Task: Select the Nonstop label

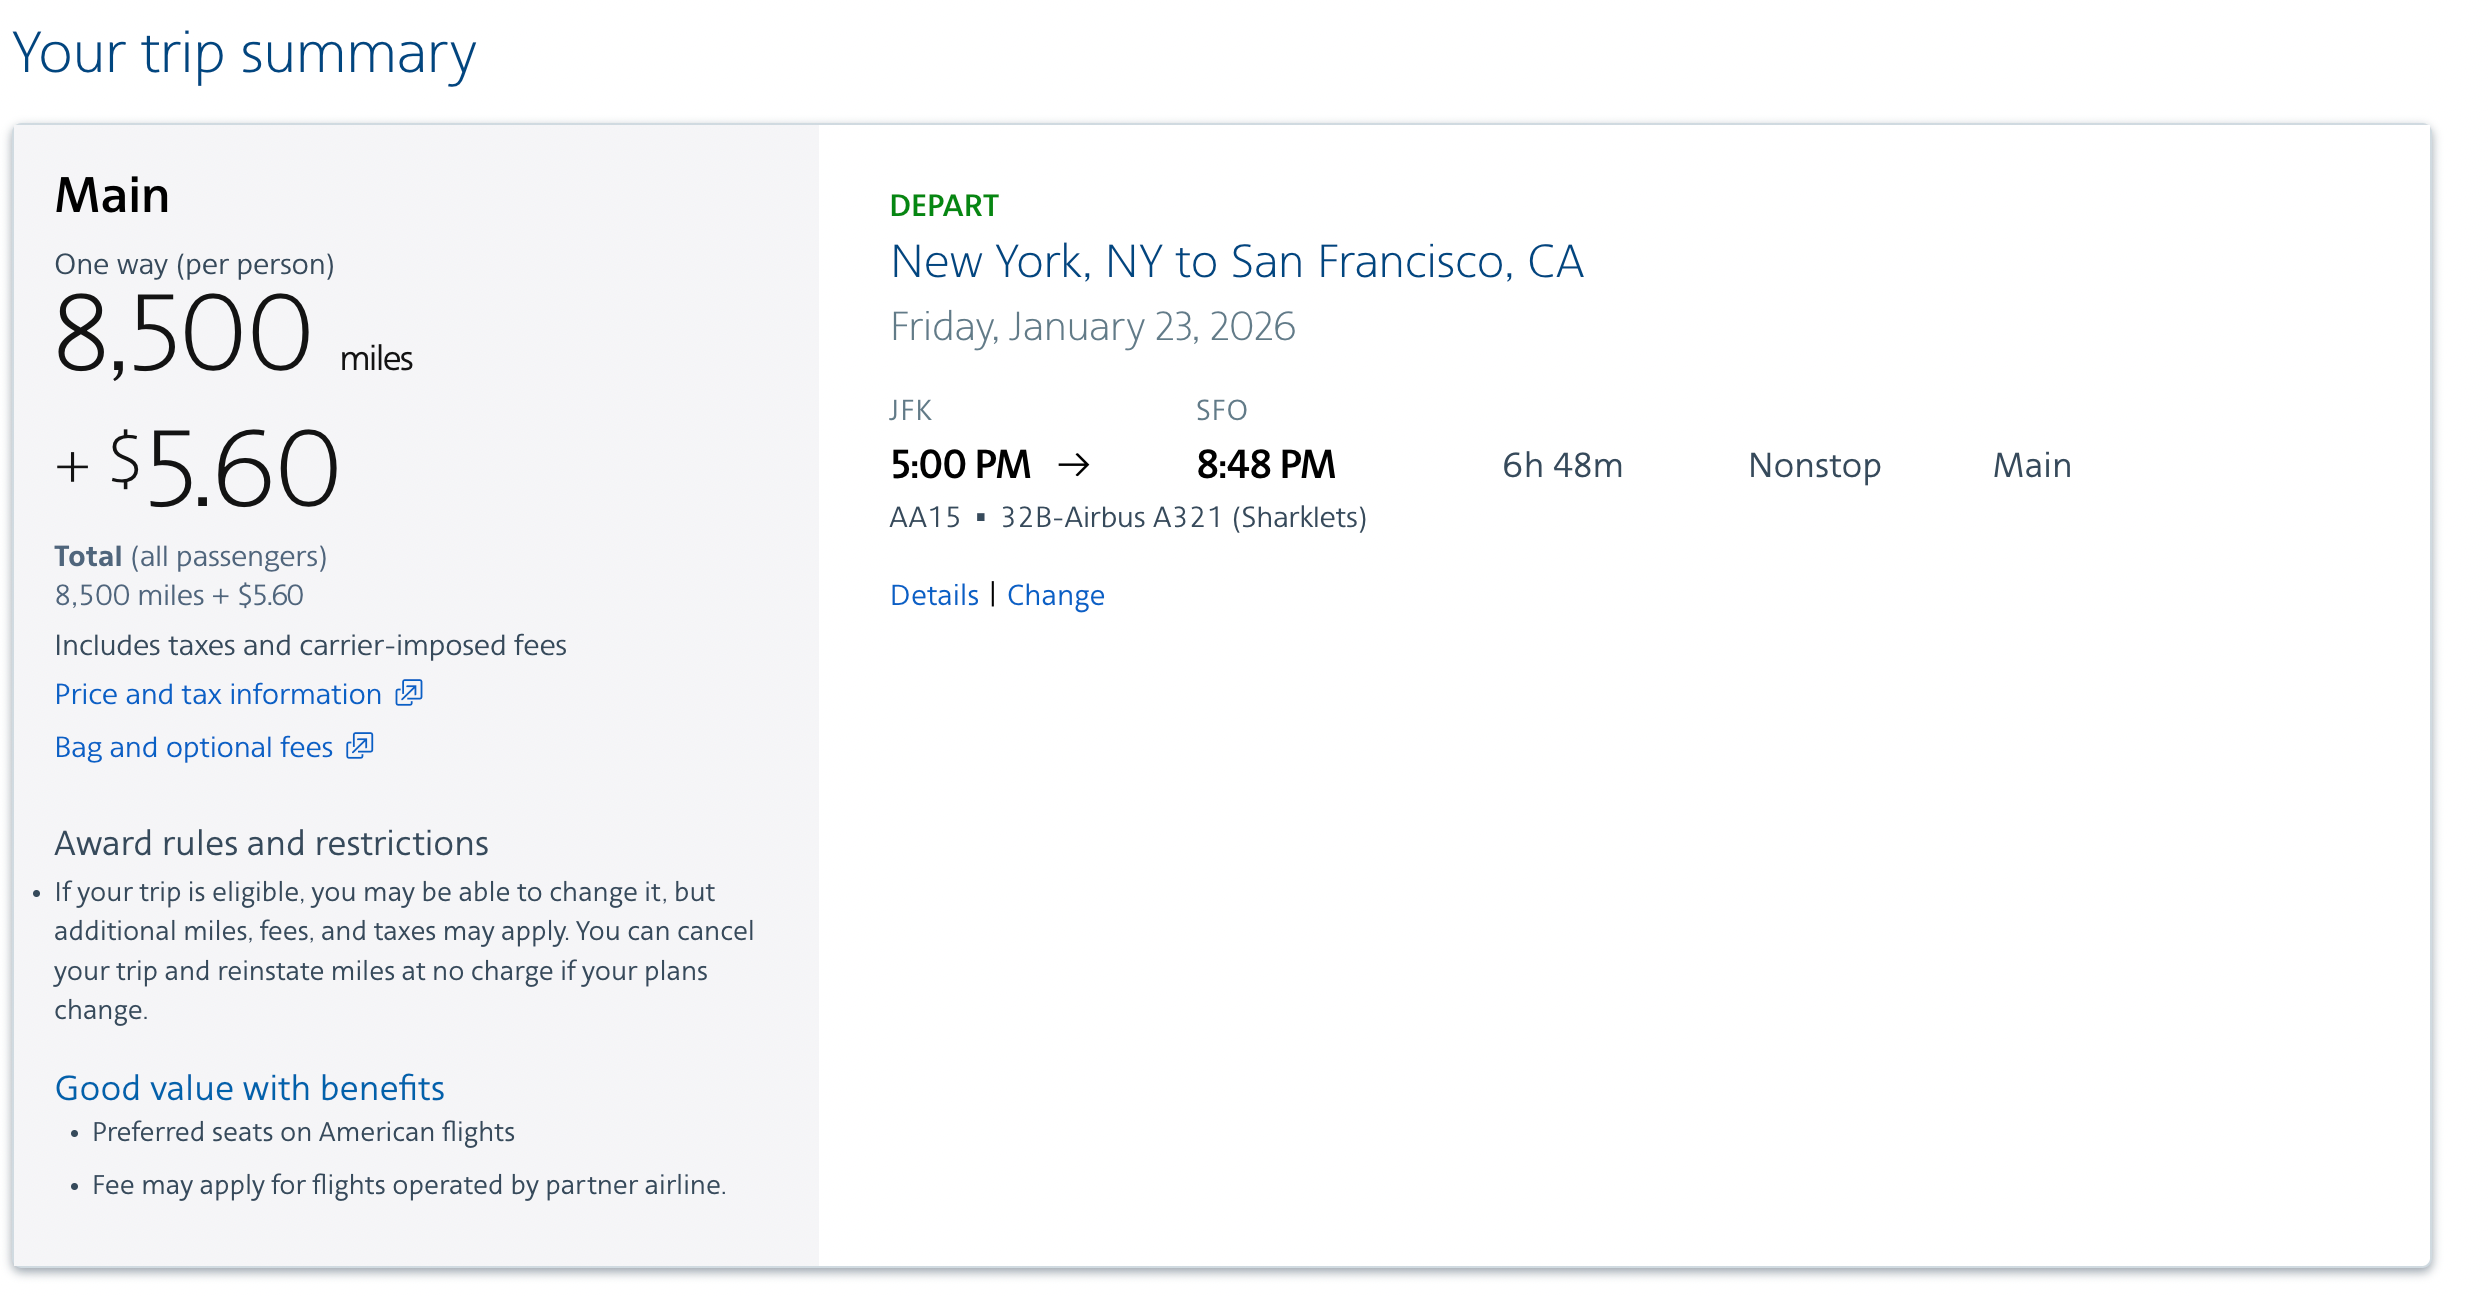Action: 1813,463
